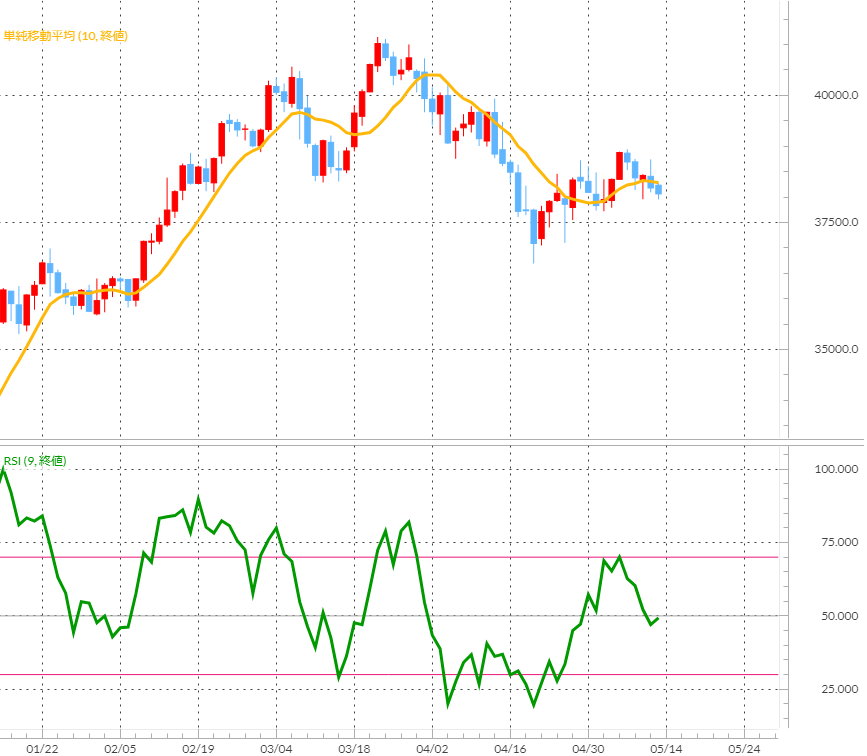Click the 75.000 RSI axis label

839,542
